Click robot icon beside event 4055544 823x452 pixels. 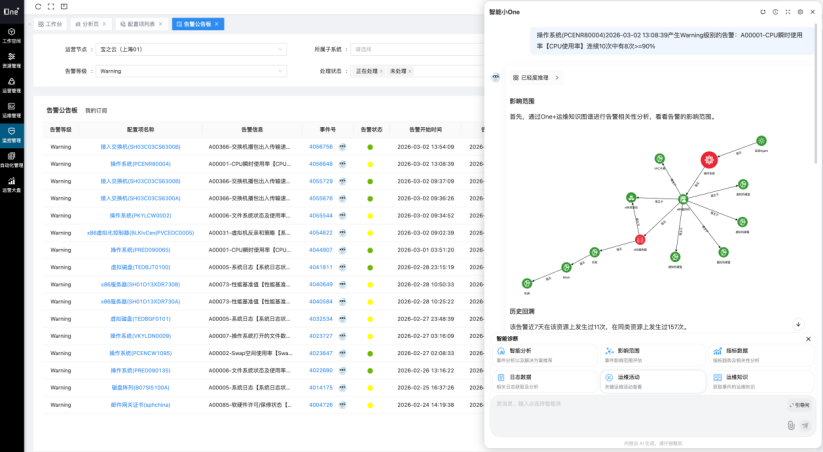(x=342, y=216)
